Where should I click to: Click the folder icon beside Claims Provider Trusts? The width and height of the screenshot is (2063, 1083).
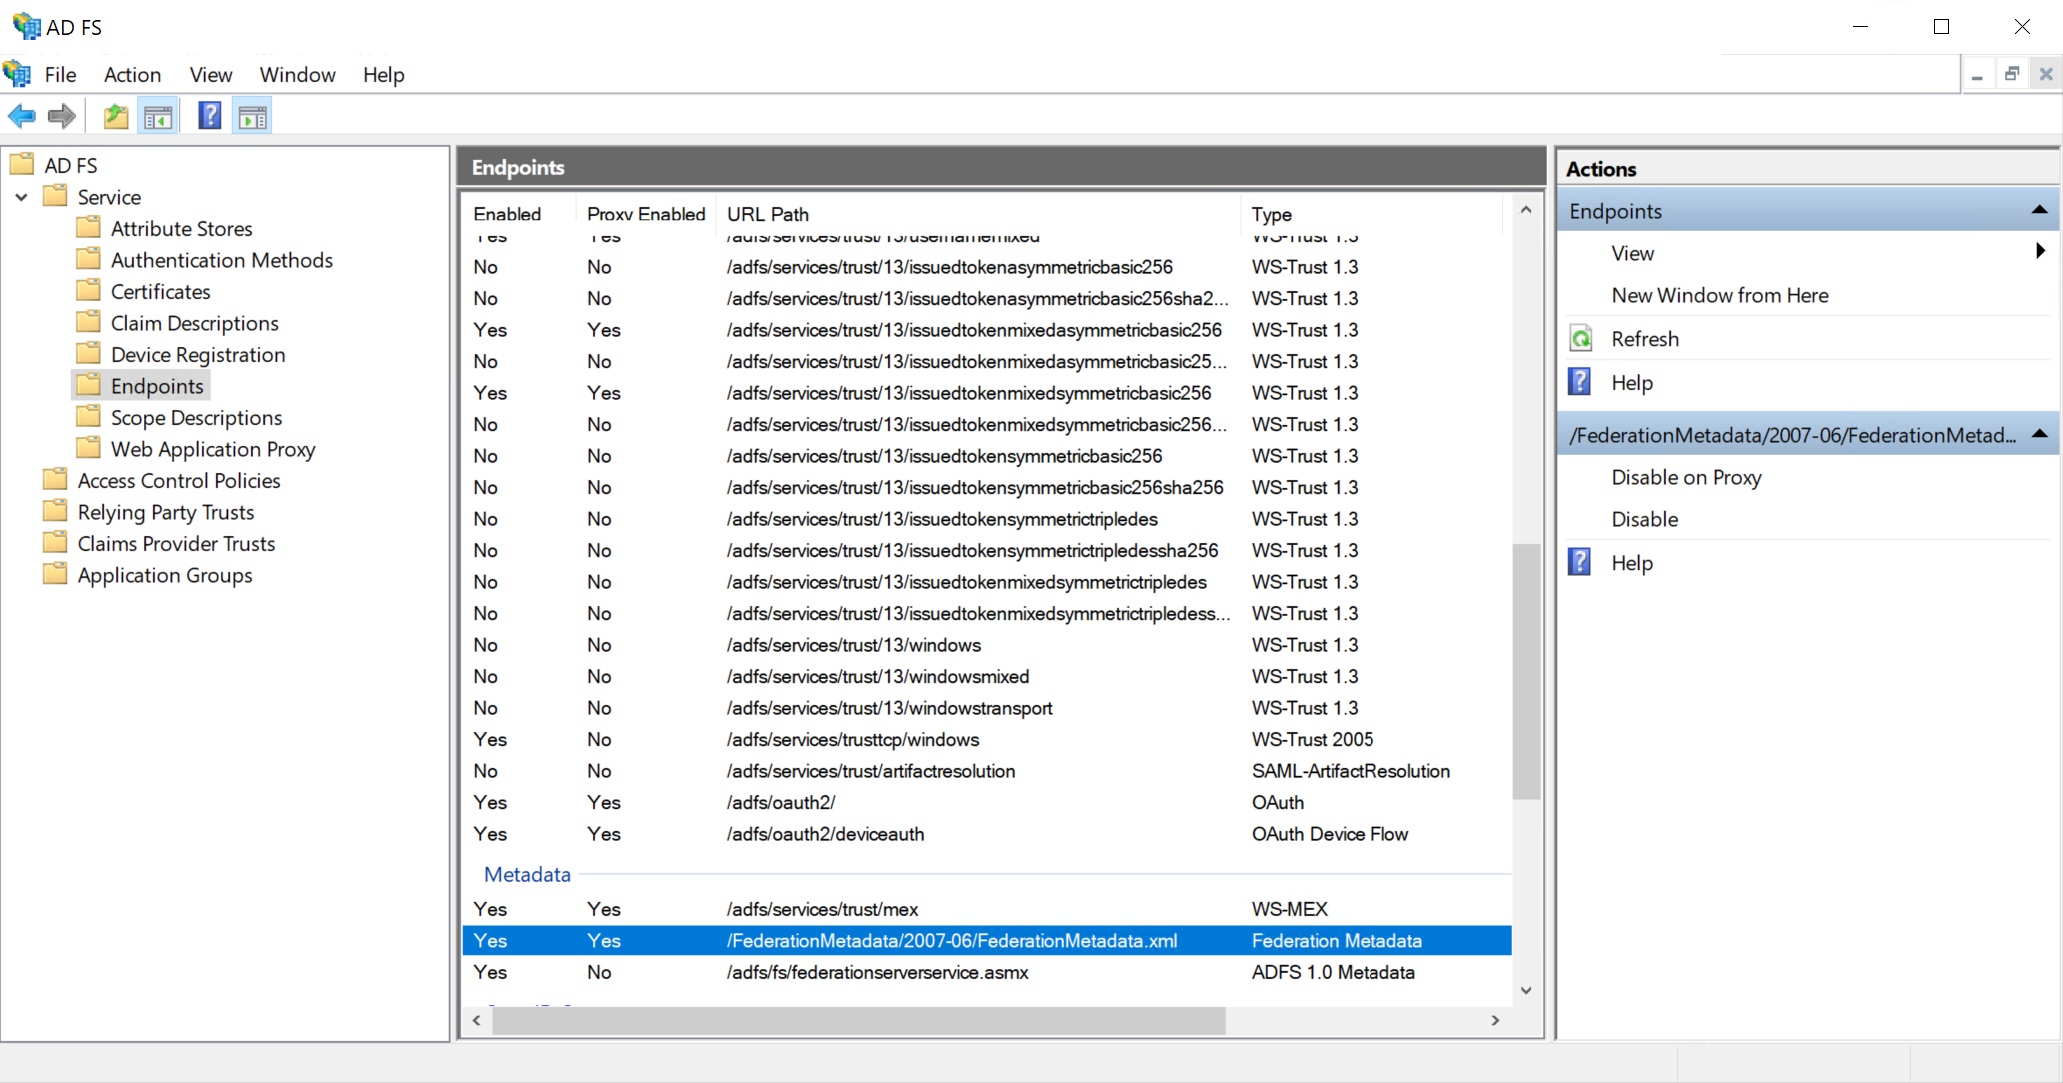tap(55, 542)
